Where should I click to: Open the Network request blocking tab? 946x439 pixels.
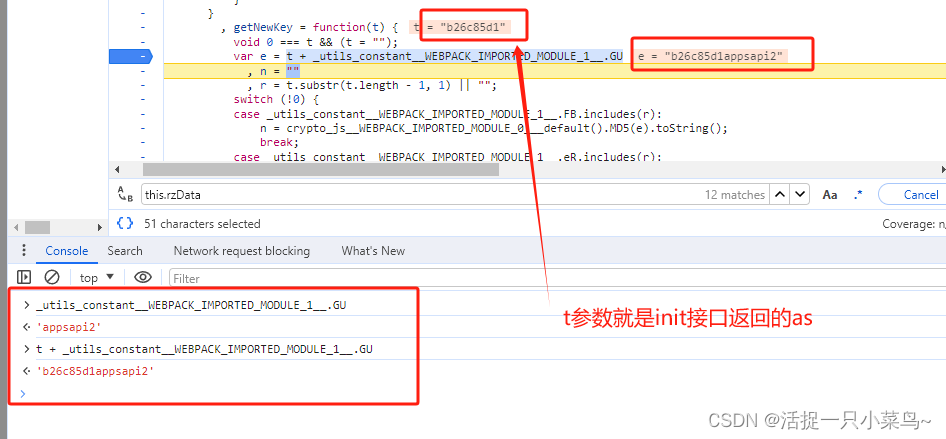point(241,251)
